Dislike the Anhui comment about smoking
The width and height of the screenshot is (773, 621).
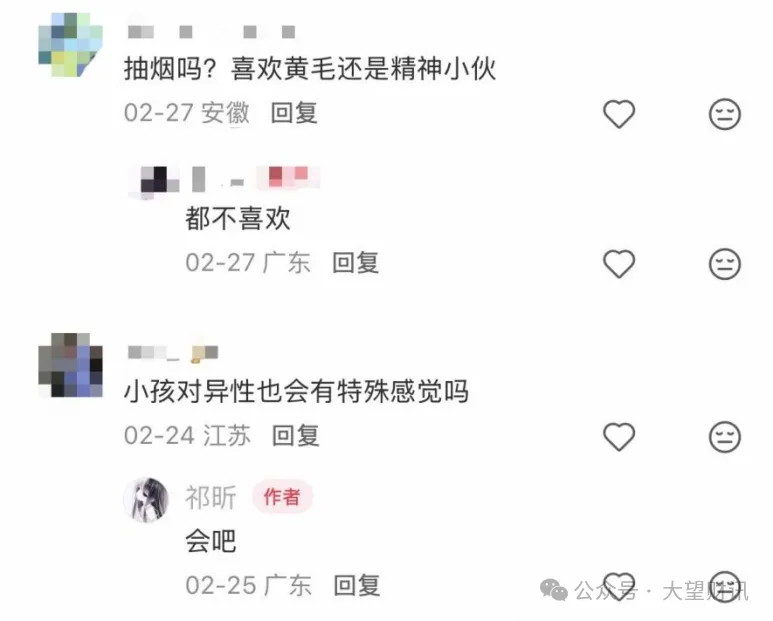pyautogui.click(x=725, y=114)
